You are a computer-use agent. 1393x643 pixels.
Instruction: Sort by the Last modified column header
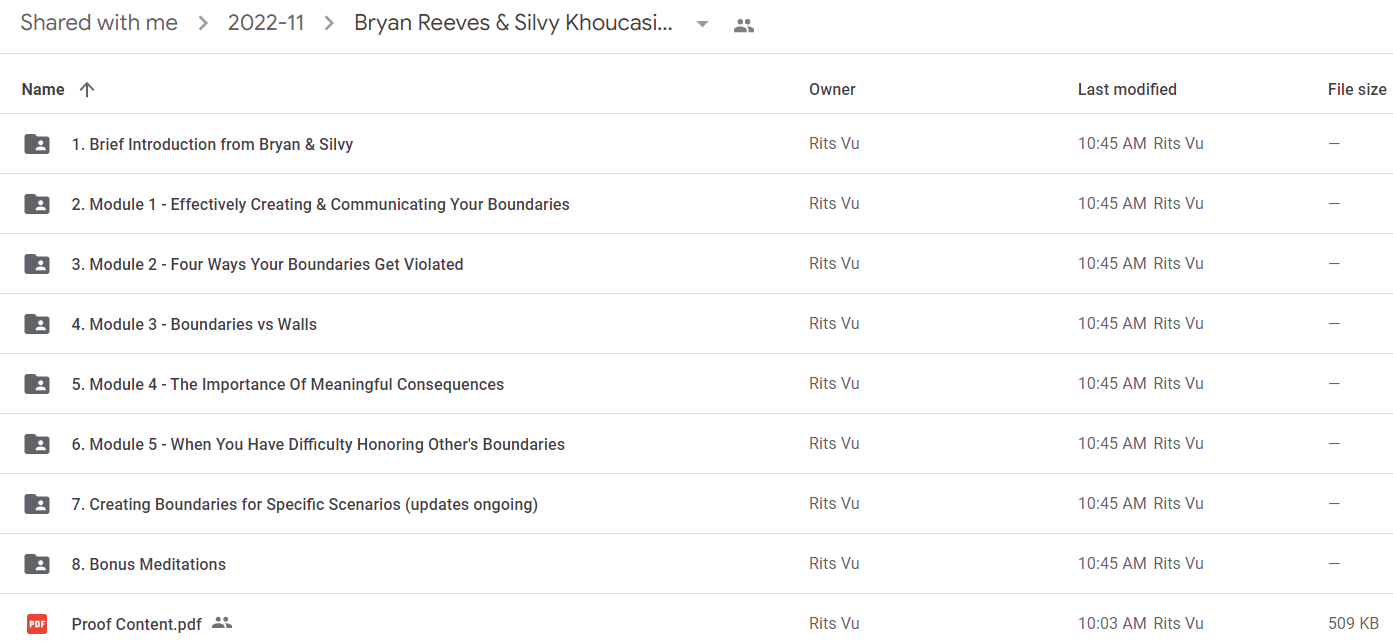(1127, 89)
